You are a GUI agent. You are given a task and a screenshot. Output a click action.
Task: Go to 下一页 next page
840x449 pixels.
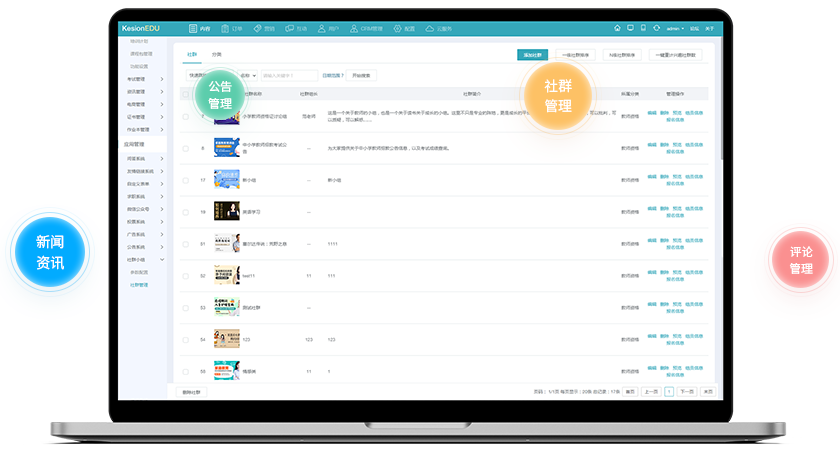[686, 392]
